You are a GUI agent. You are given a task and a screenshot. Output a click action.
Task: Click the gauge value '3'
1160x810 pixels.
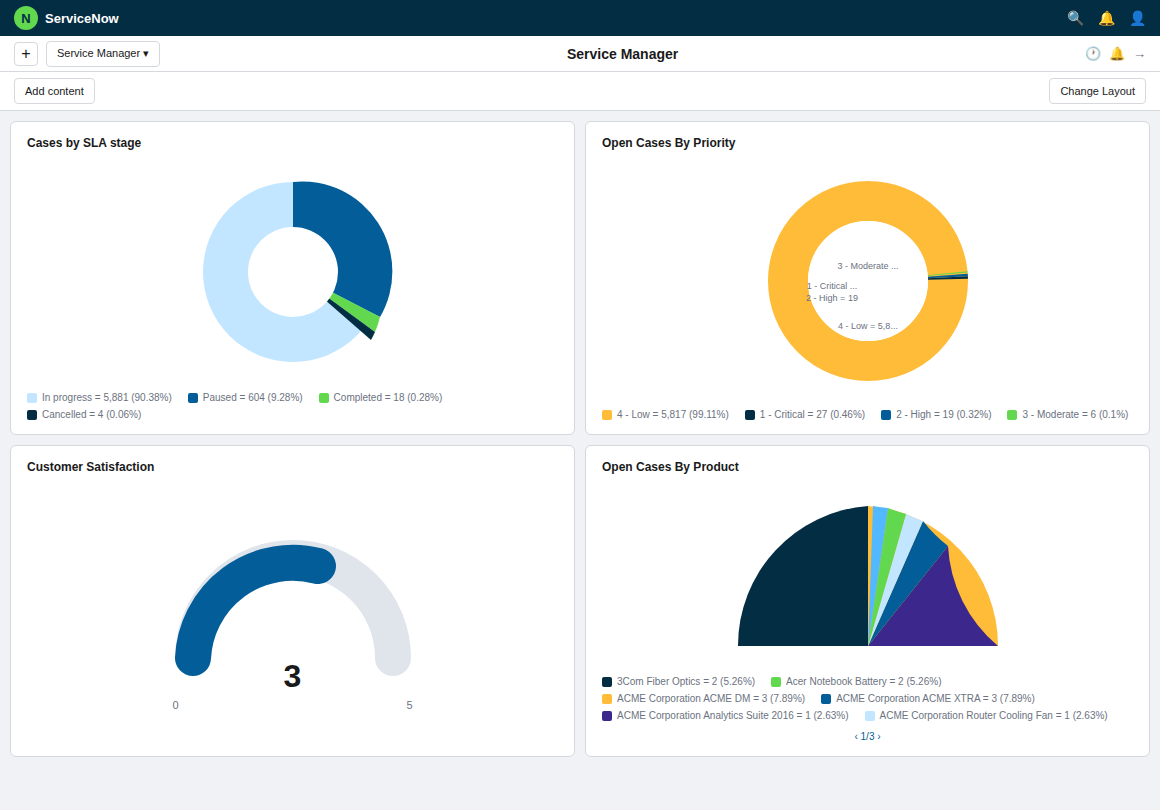(292, 676)
